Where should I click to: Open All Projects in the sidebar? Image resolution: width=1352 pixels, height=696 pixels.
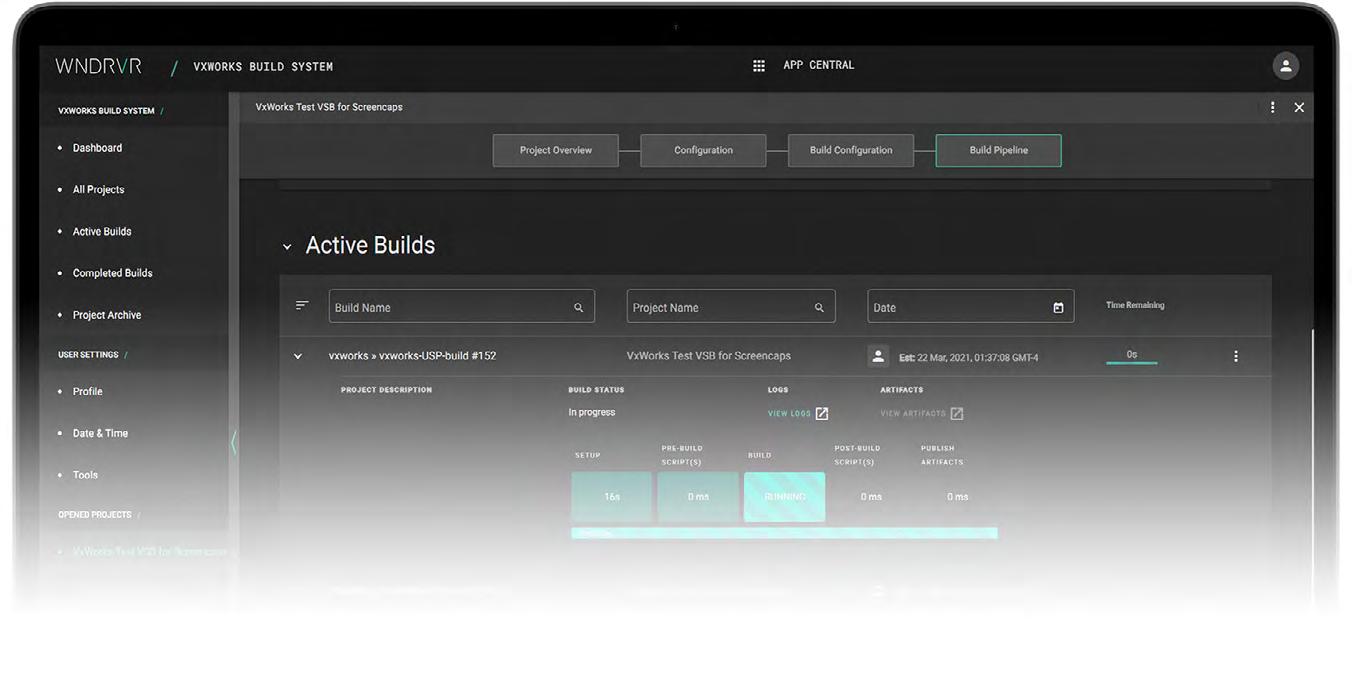98,190
